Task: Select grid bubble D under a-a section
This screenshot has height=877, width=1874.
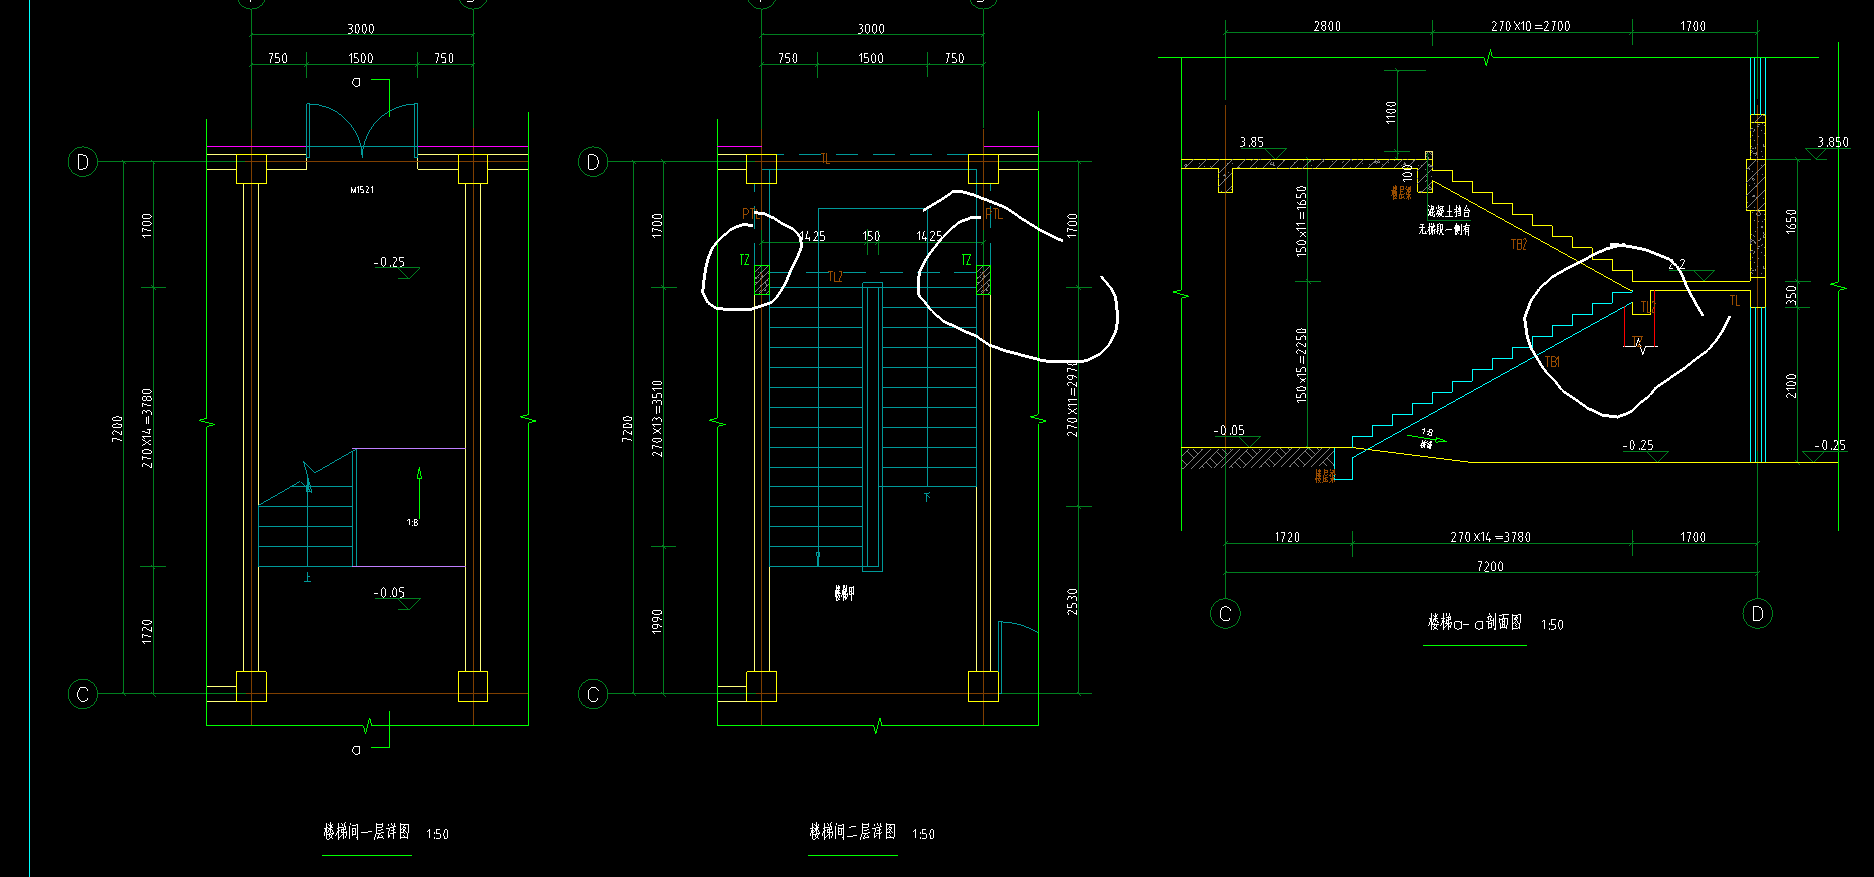Action: [x=1757, y=613]
